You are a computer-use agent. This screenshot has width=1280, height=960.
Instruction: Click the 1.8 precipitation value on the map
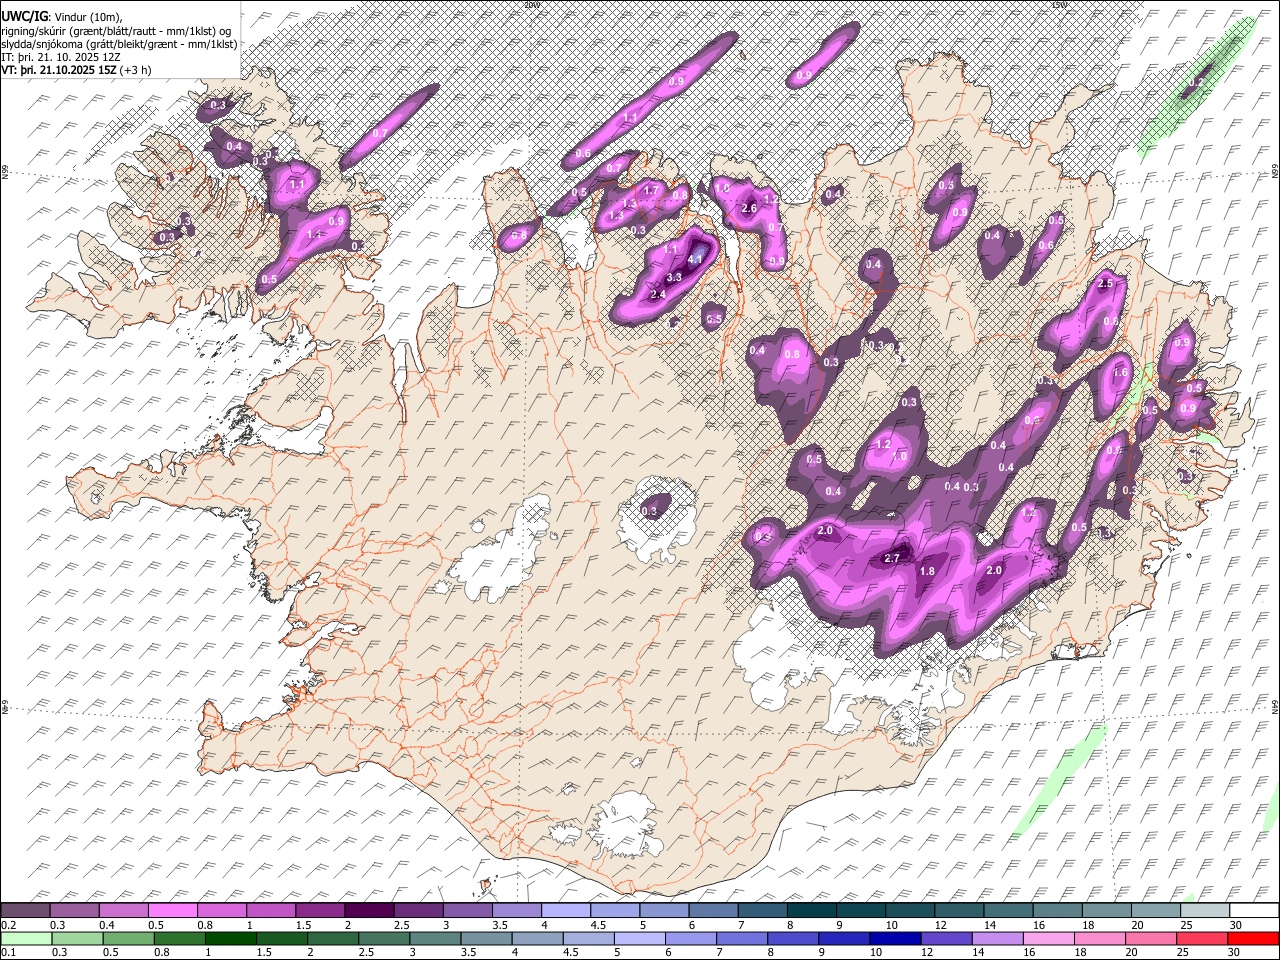click(x=927, y=571)
